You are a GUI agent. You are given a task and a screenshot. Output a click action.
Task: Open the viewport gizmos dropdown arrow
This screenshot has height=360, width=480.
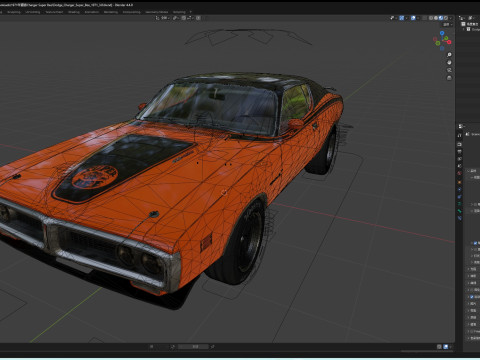point(406,18)
